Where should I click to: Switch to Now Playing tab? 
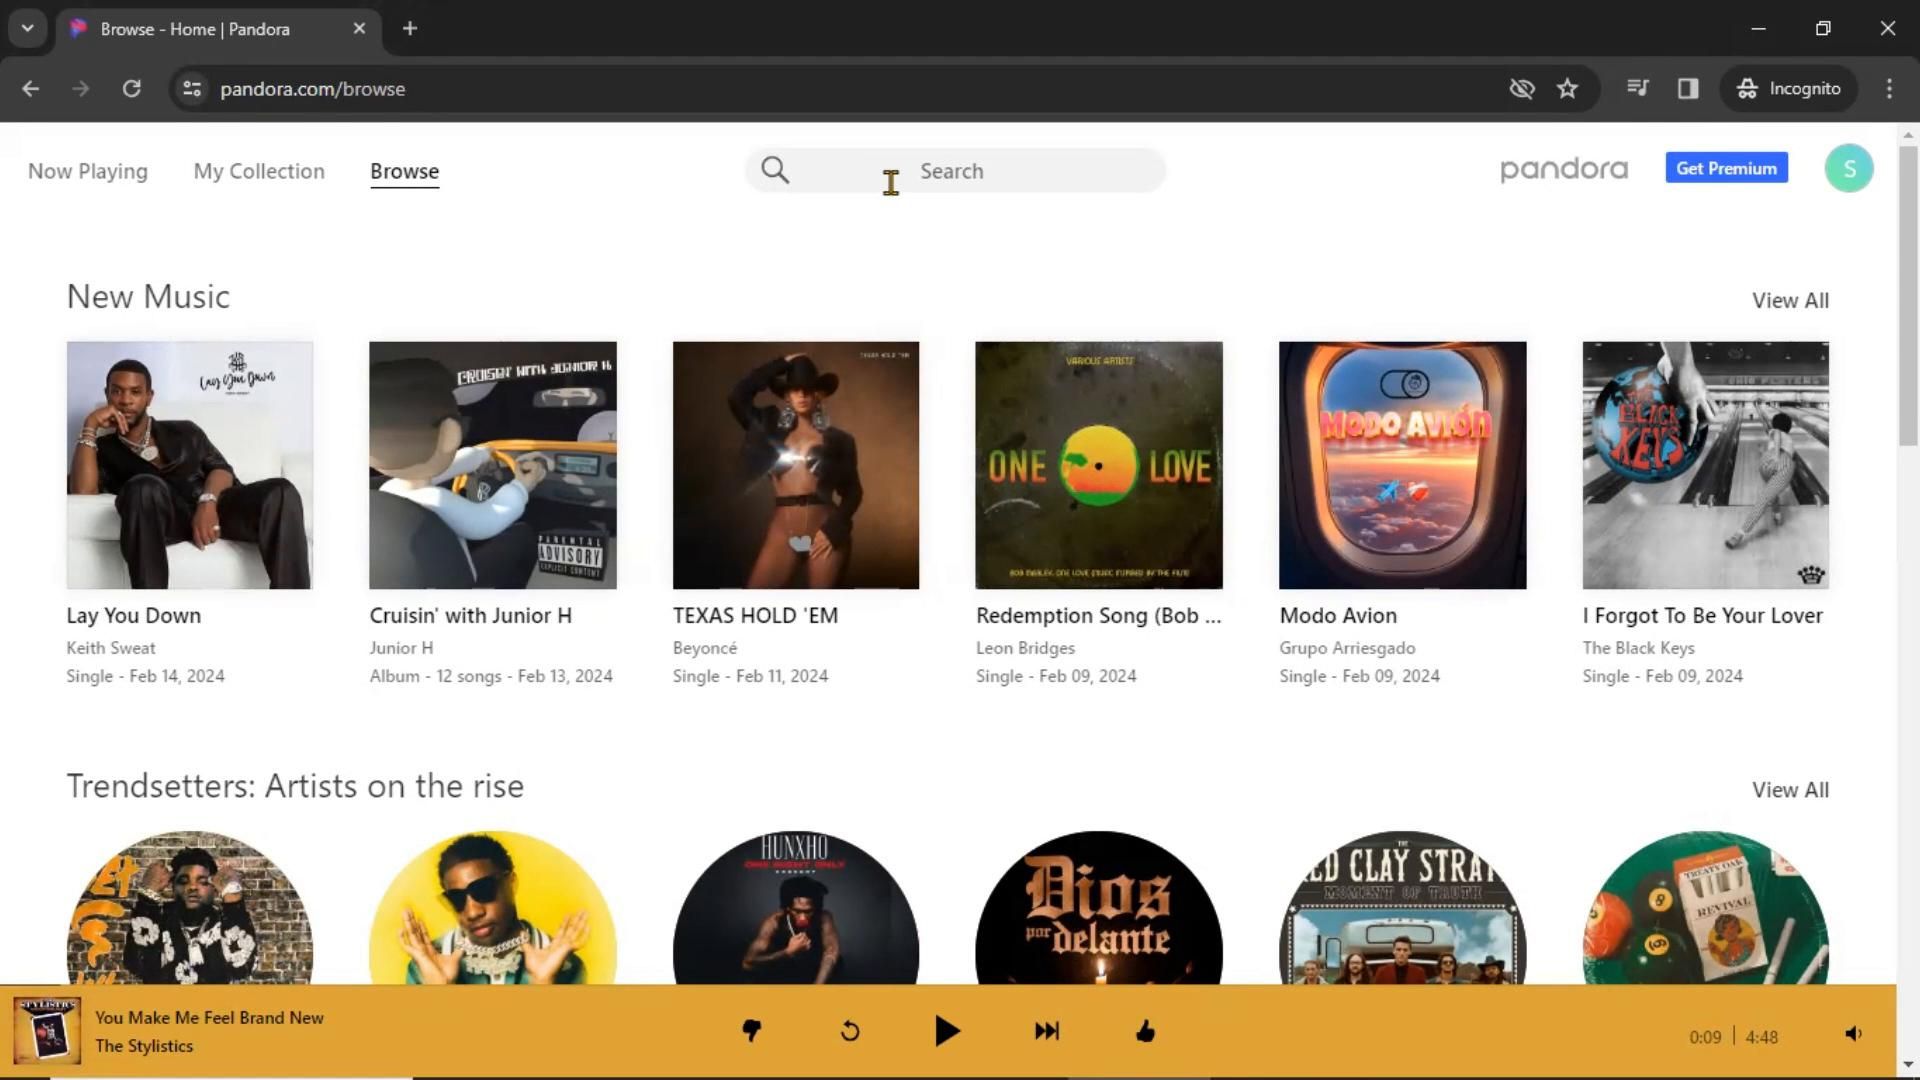(88, 171)
